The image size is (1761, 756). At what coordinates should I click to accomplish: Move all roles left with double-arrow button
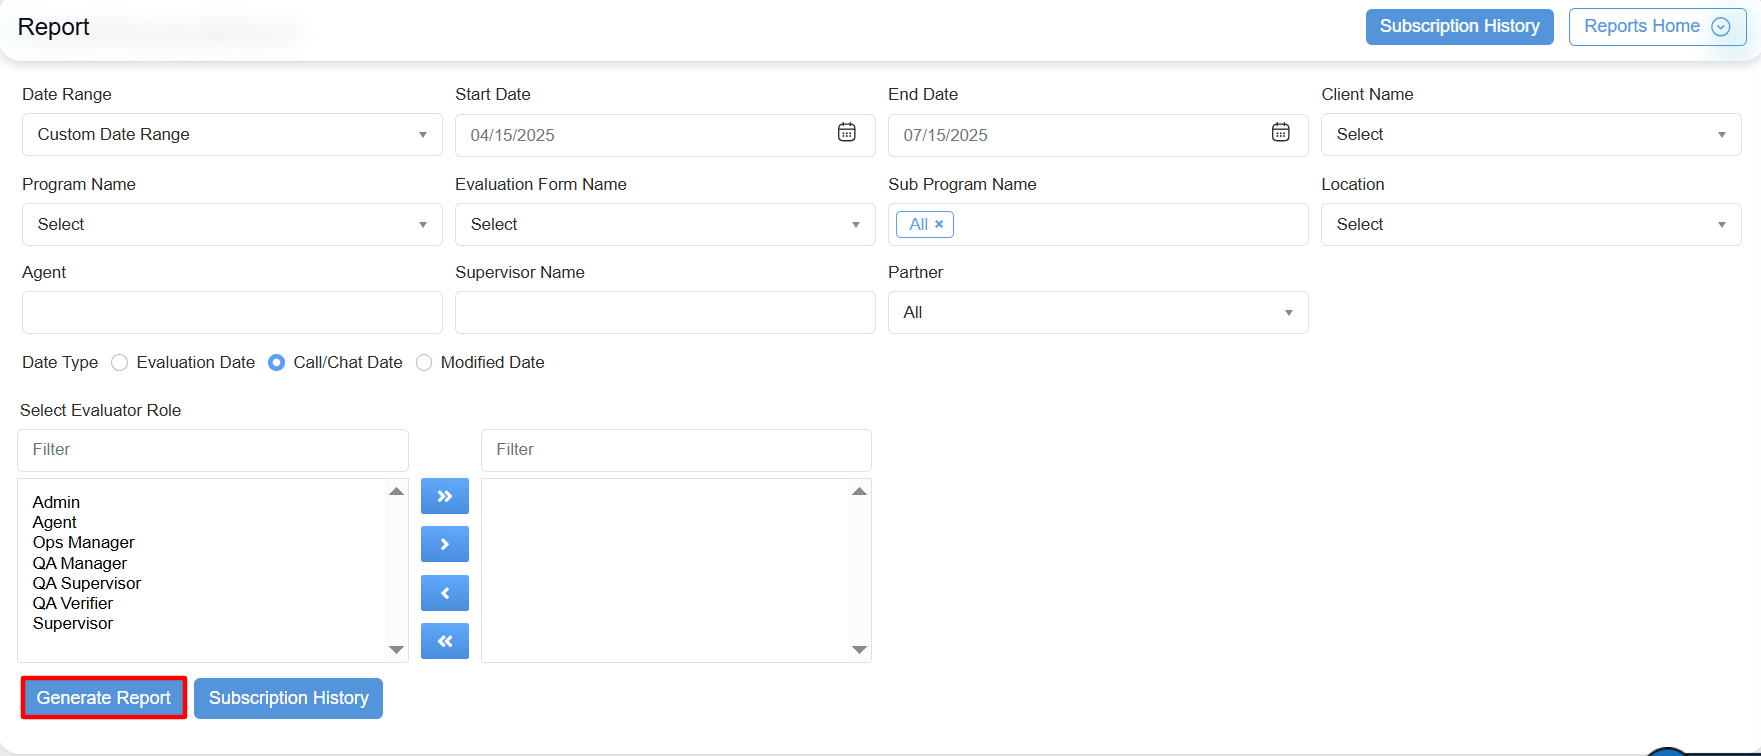(x=445, y=641)
